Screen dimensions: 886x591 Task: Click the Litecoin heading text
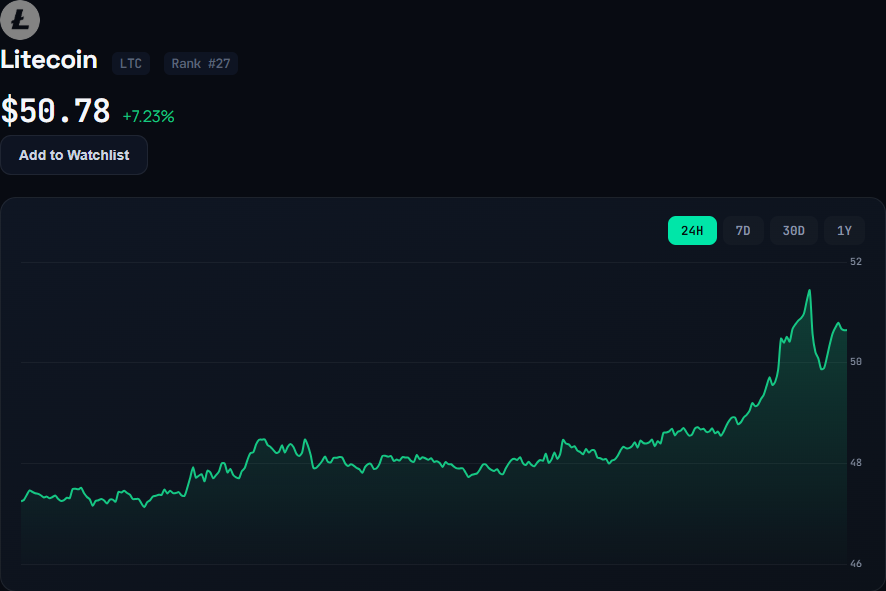49,60
